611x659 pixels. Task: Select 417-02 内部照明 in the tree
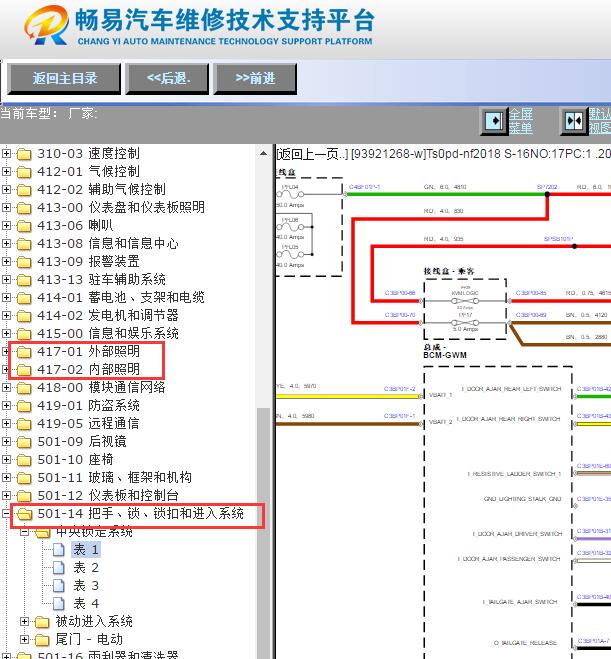(x=88, y=369)
